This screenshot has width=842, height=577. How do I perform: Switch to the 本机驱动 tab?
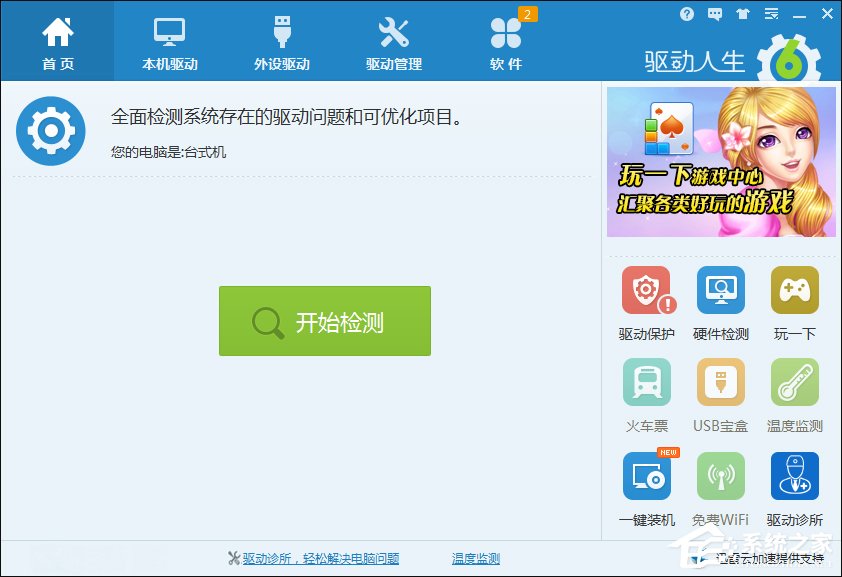tap(168, 40)
